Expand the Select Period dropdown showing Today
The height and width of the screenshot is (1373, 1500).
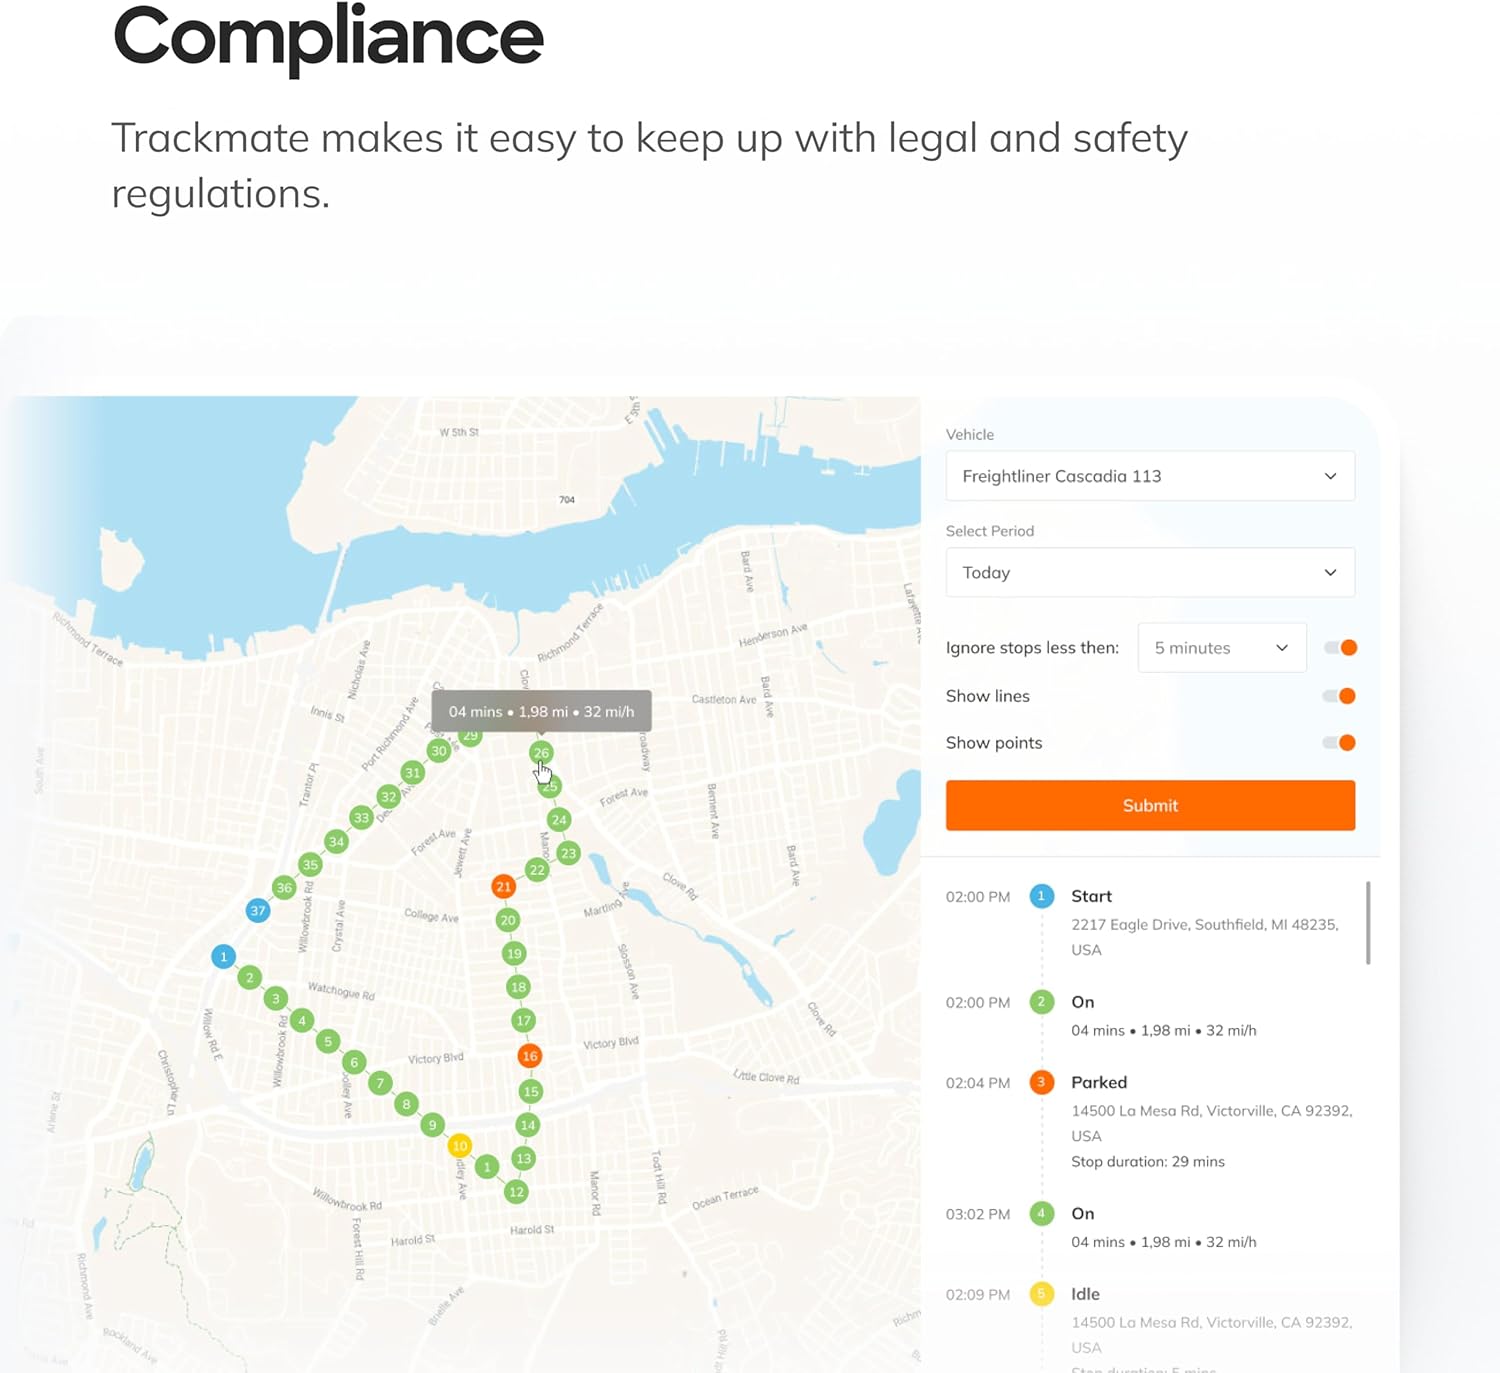(x=1150, y=572)
